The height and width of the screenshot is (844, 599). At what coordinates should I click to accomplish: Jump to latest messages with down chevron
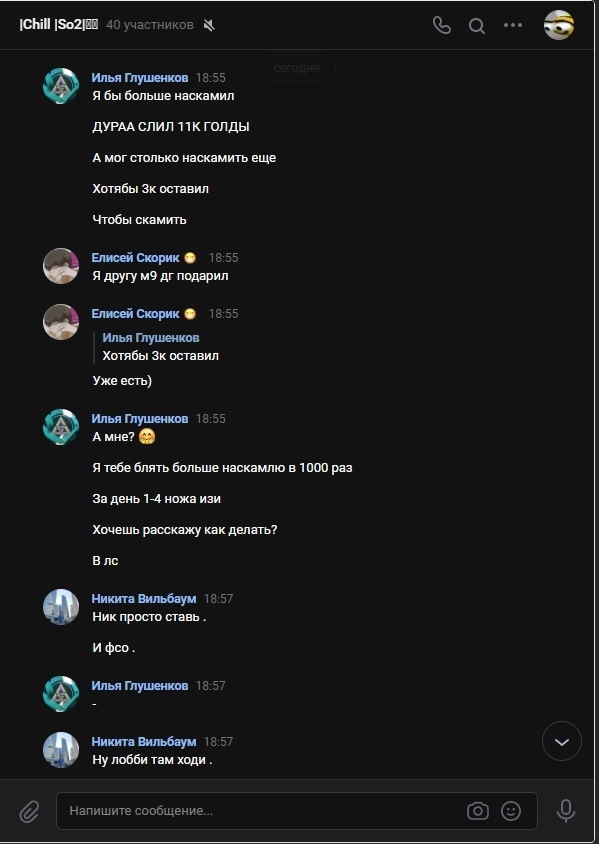[x=562, y=741]
